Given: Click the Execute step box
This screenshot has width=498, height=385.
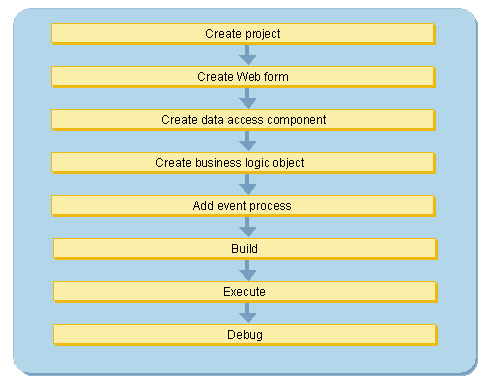Looking at the screenshot, I should click(x=245, y=291).
